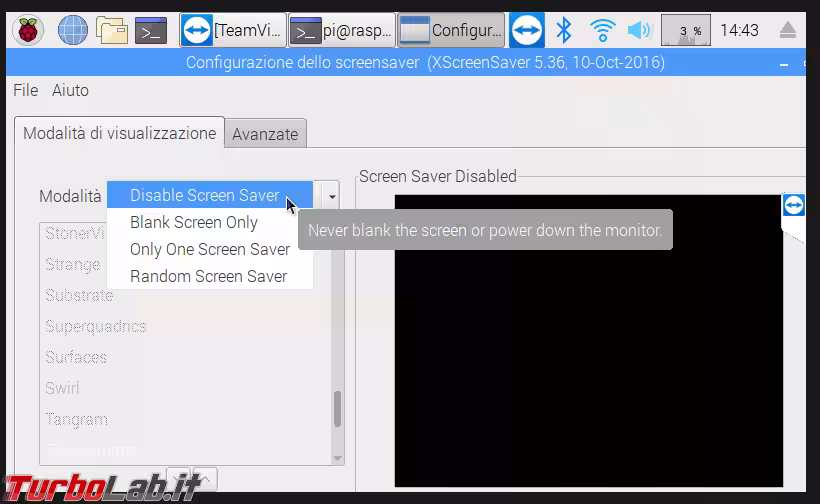This screenshot has height=504, width=820.
Task: Open the TeamViewer tray icon
Action: click(527, 30)
